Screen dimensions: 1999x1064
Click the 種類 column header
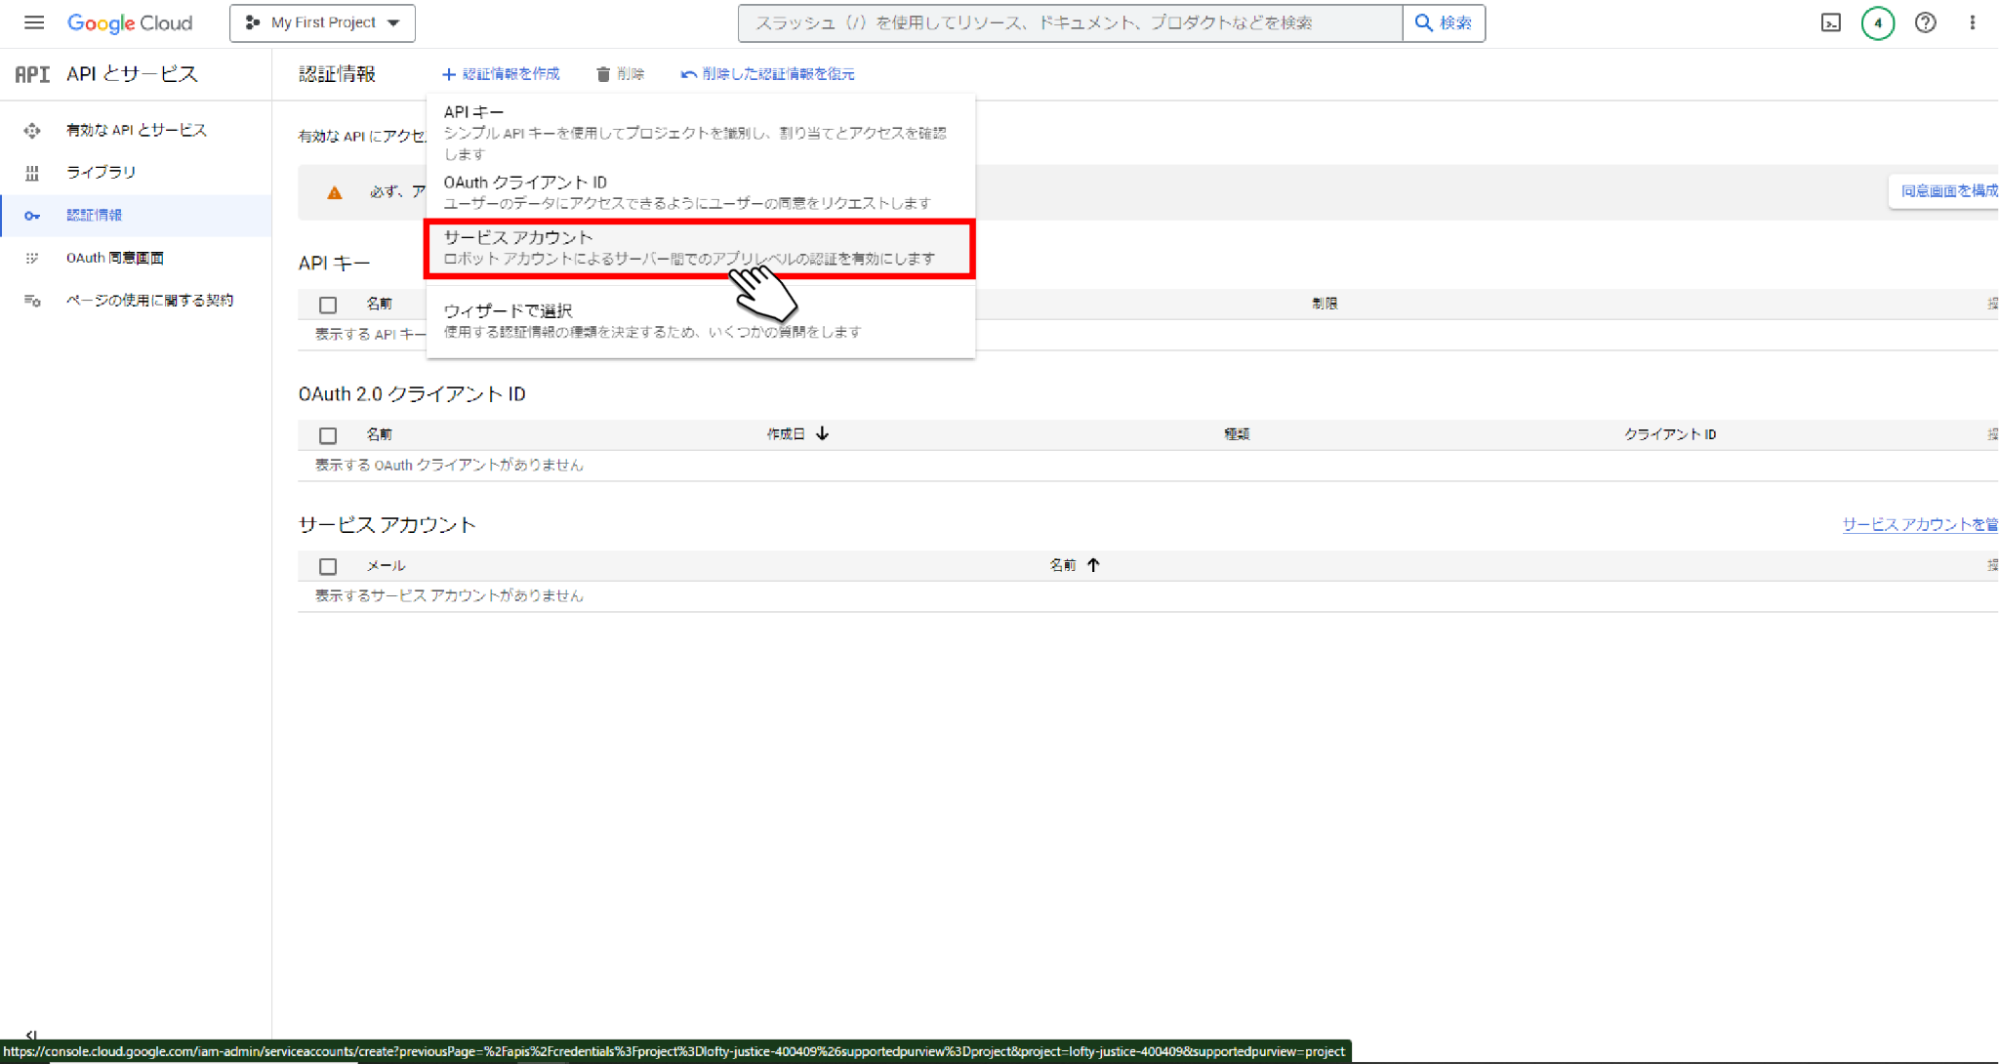(1237, 434)
